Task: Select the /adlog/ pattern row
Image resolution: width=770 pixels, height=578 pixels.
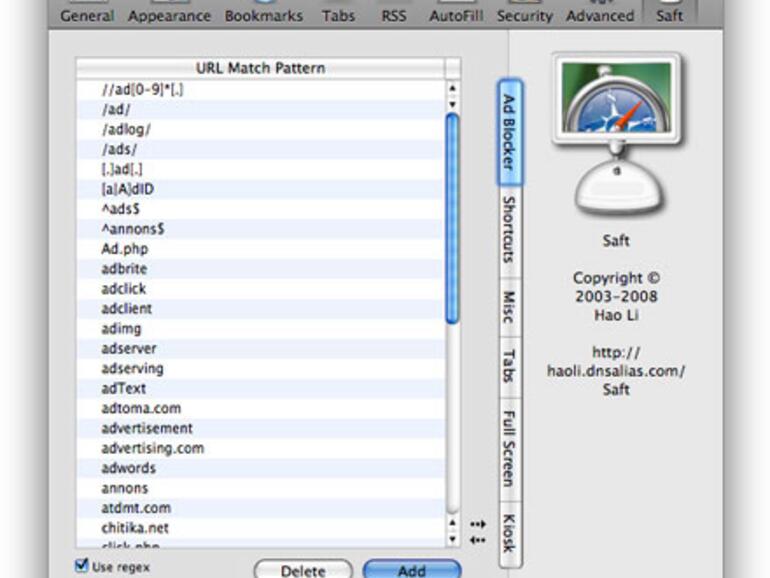Action: point(261,130)
